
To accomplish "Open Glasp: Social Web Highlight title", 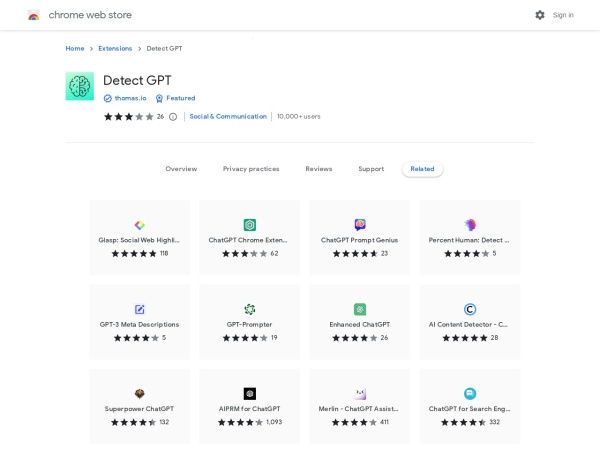I will (139, 240).
